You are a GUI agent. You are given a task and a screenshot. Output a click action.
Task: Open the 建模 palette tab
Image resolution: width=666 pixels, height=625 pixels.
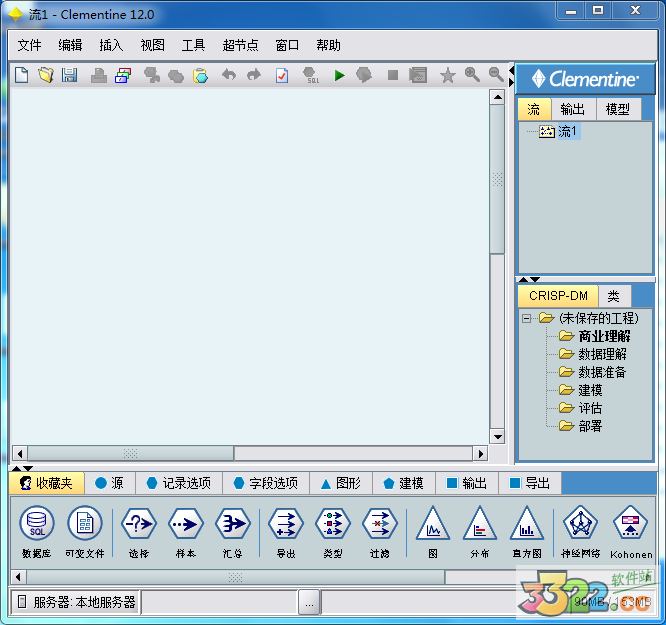coord(404,483)
